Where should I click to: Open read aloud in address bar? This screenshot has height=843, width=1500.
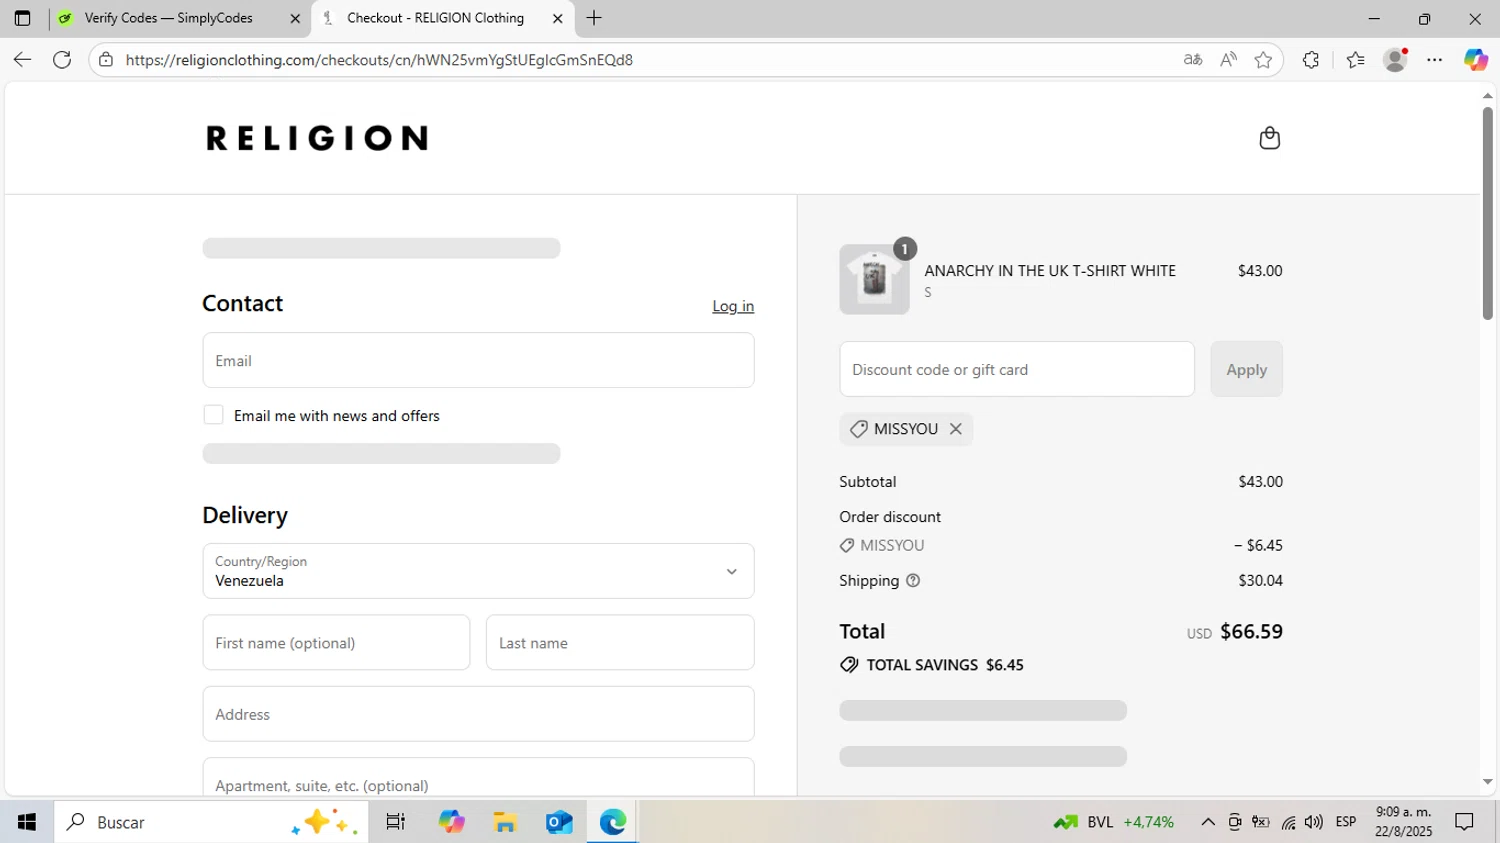[x=1228, y=60]
